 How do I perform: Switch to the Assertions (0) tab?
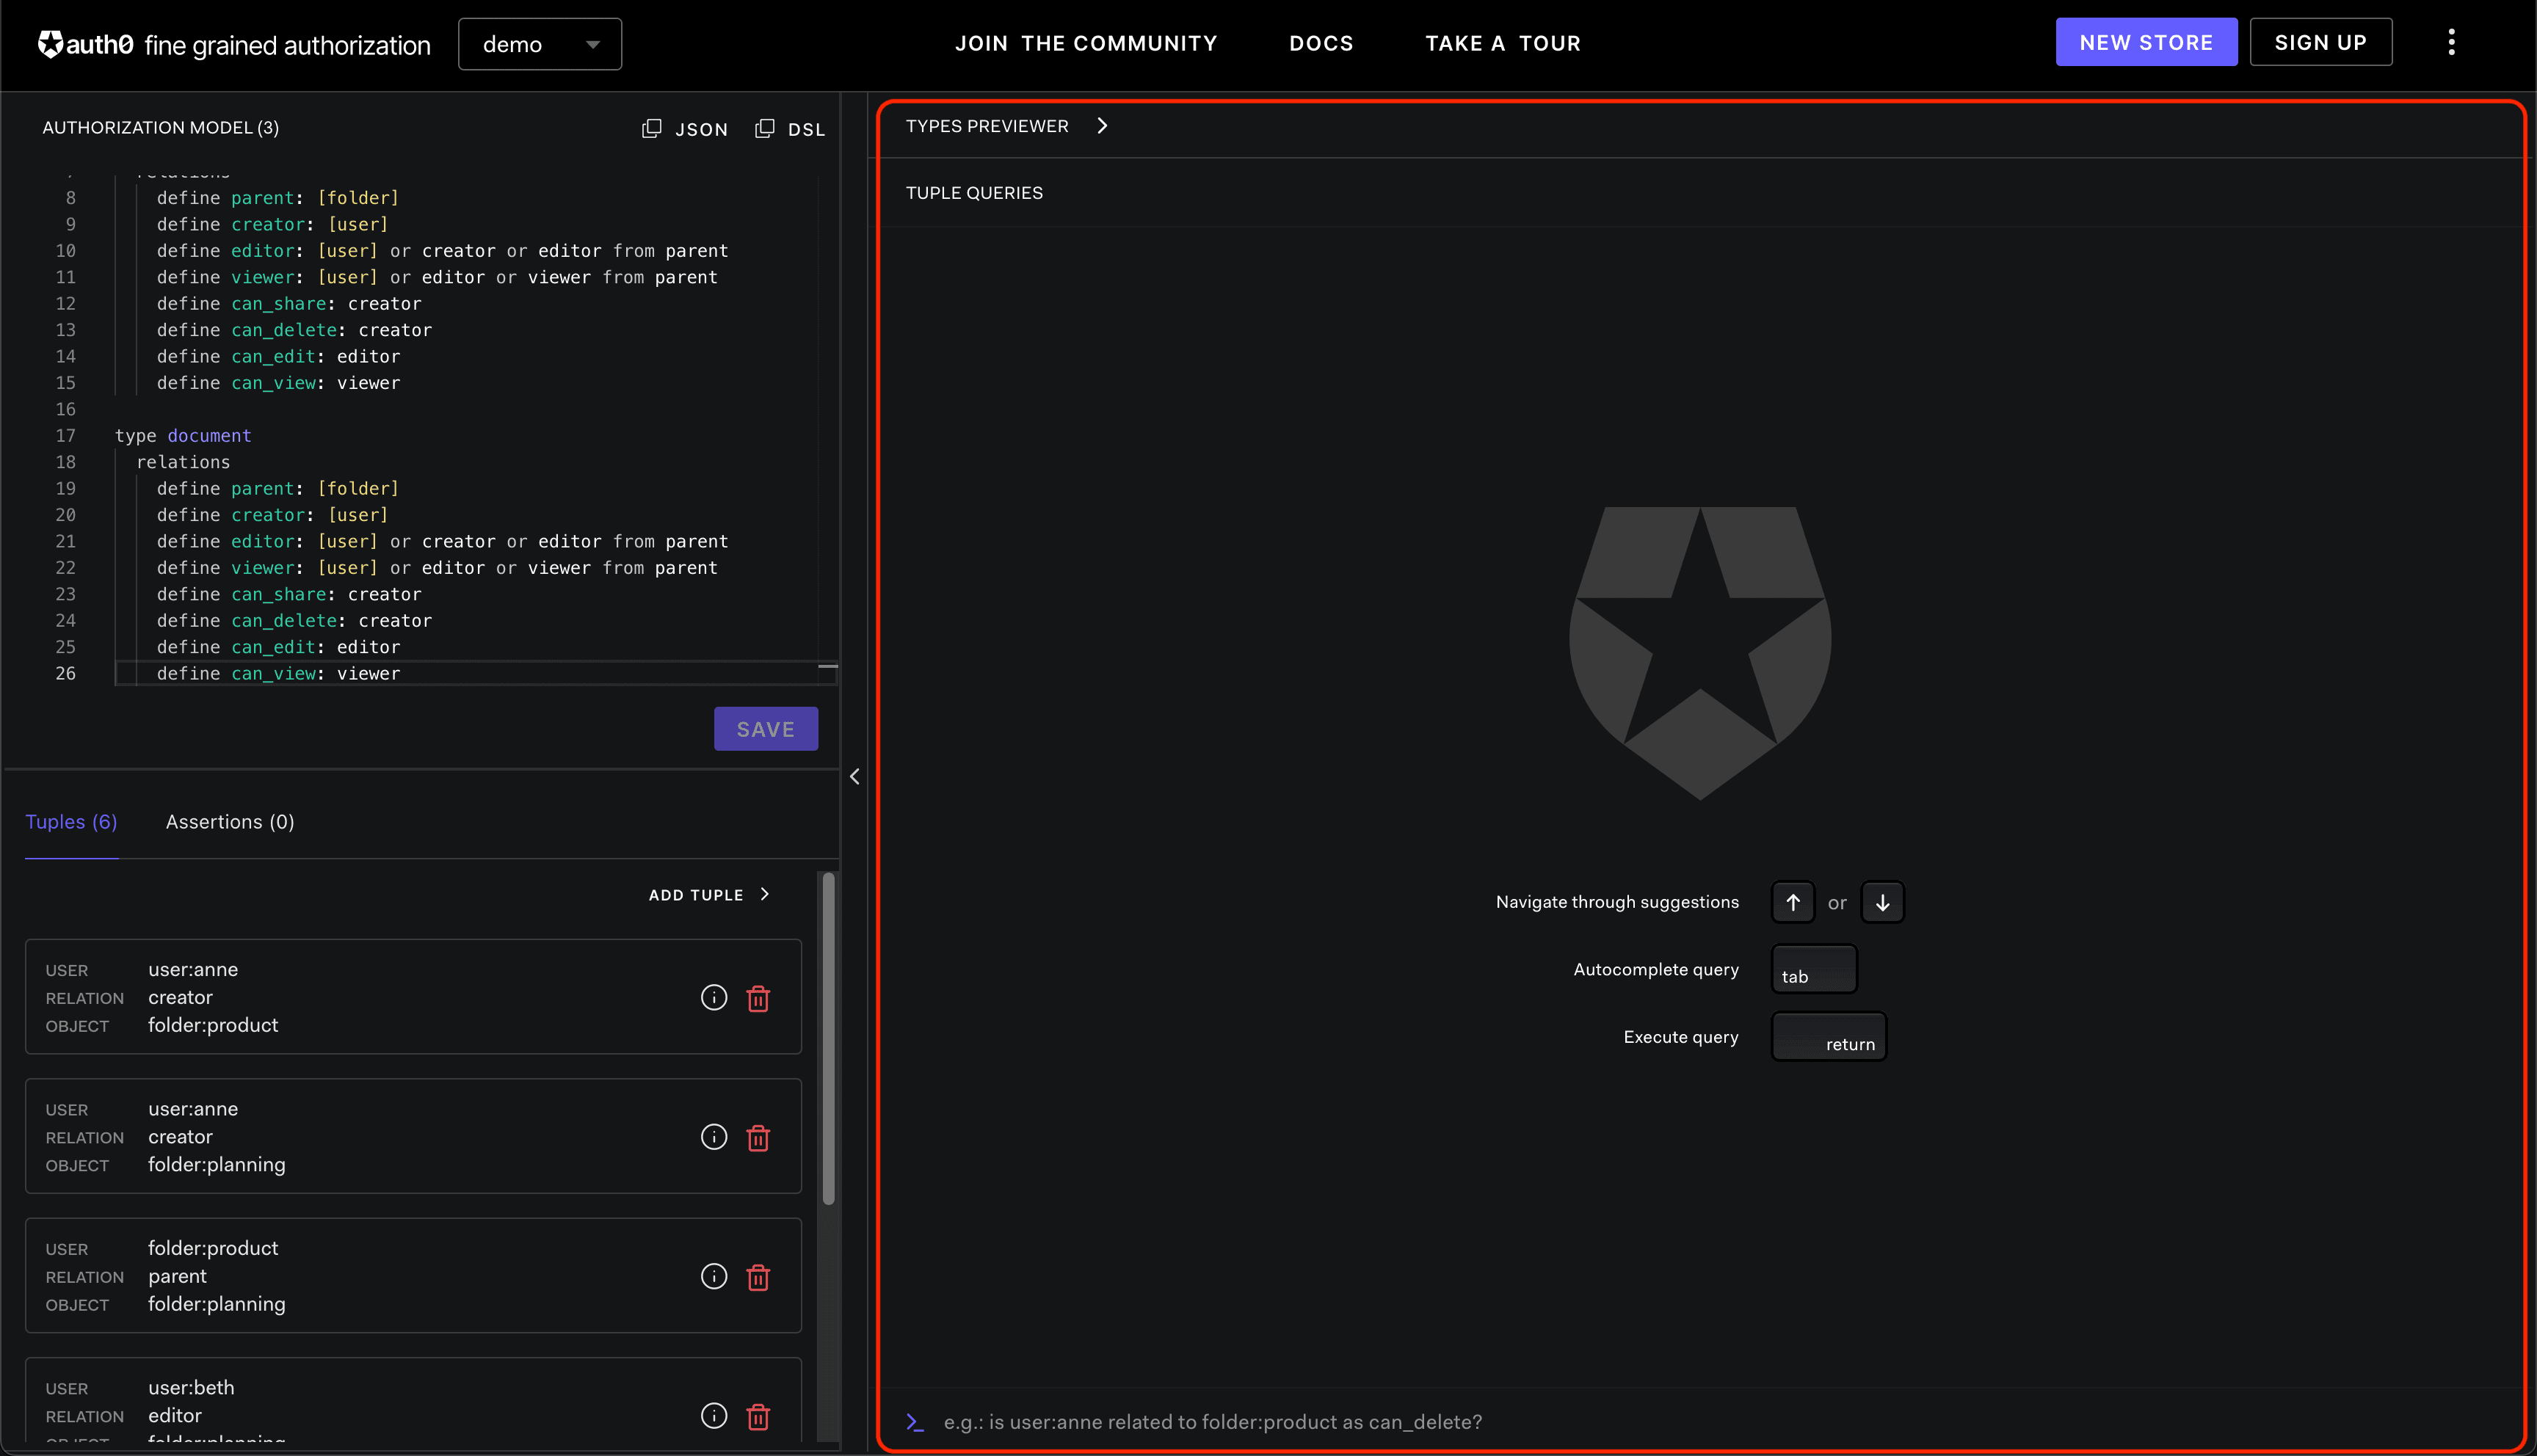(x=230, y=822)
